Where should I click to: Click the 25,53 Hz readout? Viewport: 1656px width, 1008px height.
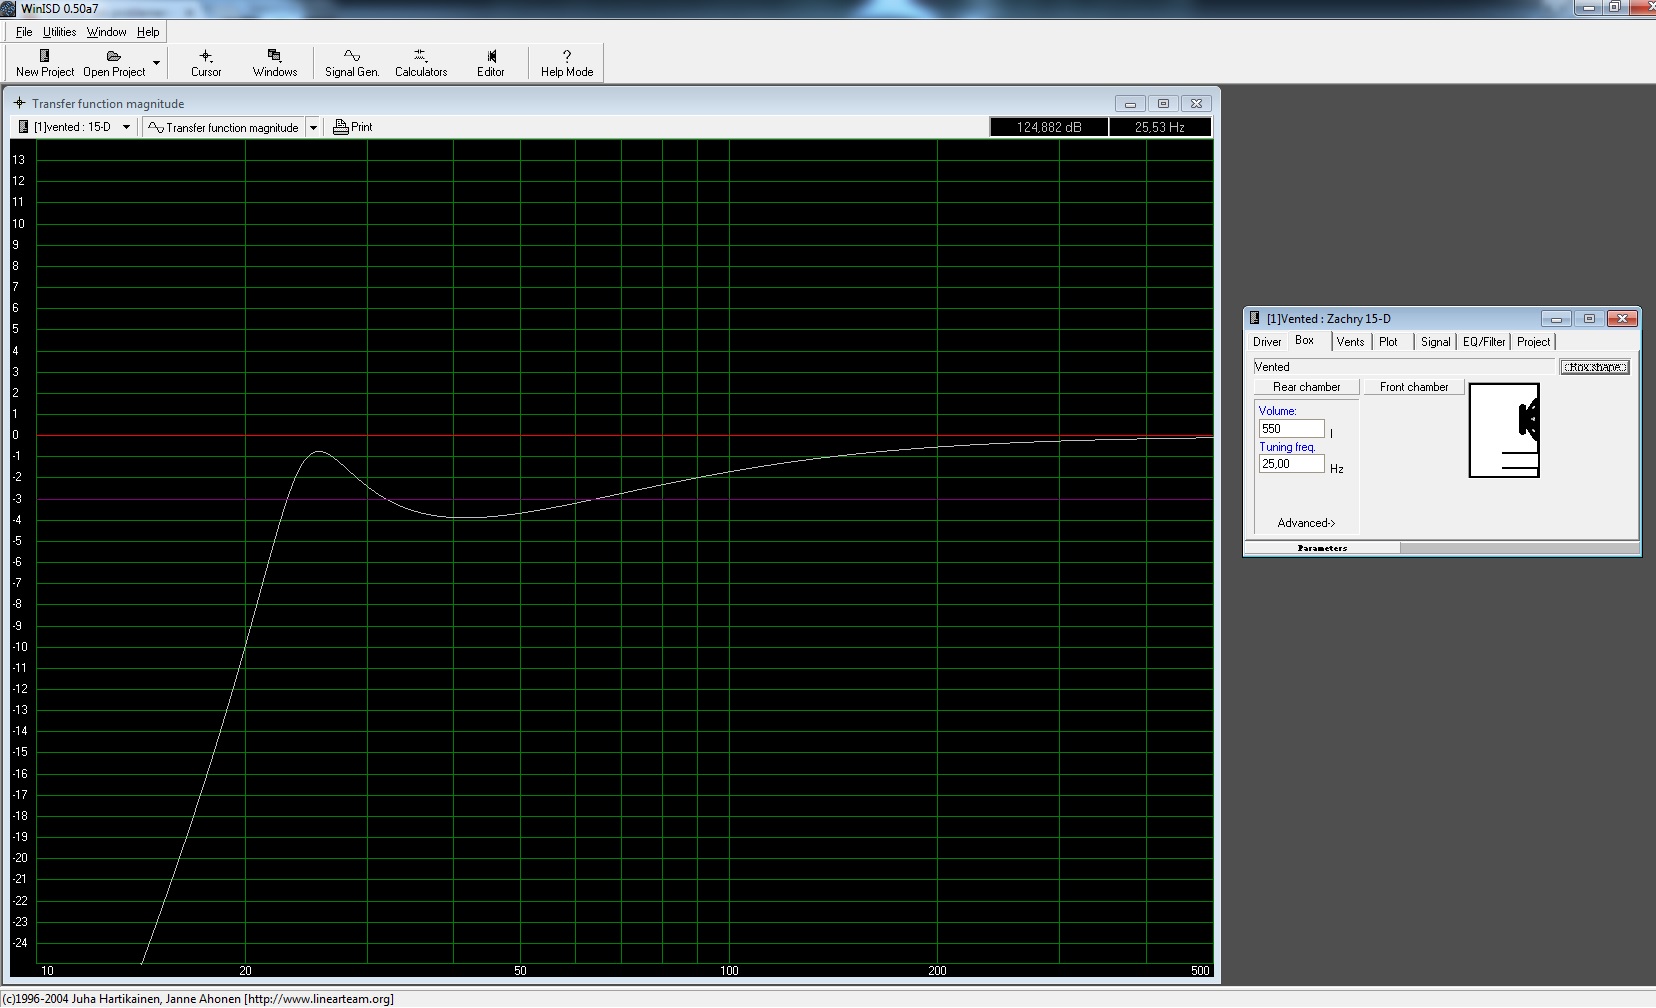[x=1160, y=127]
